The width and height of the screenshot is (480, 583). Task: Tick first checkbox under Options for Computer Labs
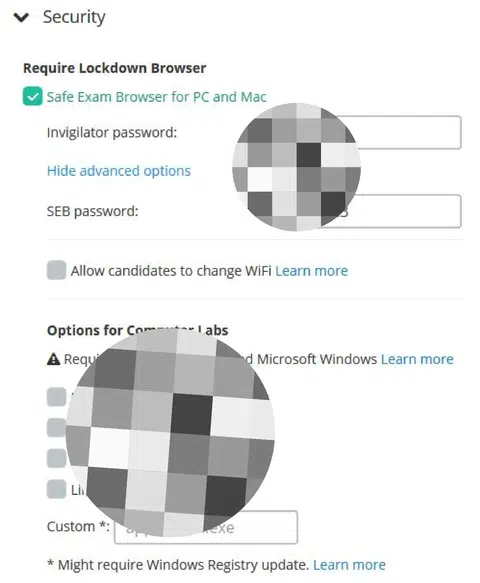57,397
